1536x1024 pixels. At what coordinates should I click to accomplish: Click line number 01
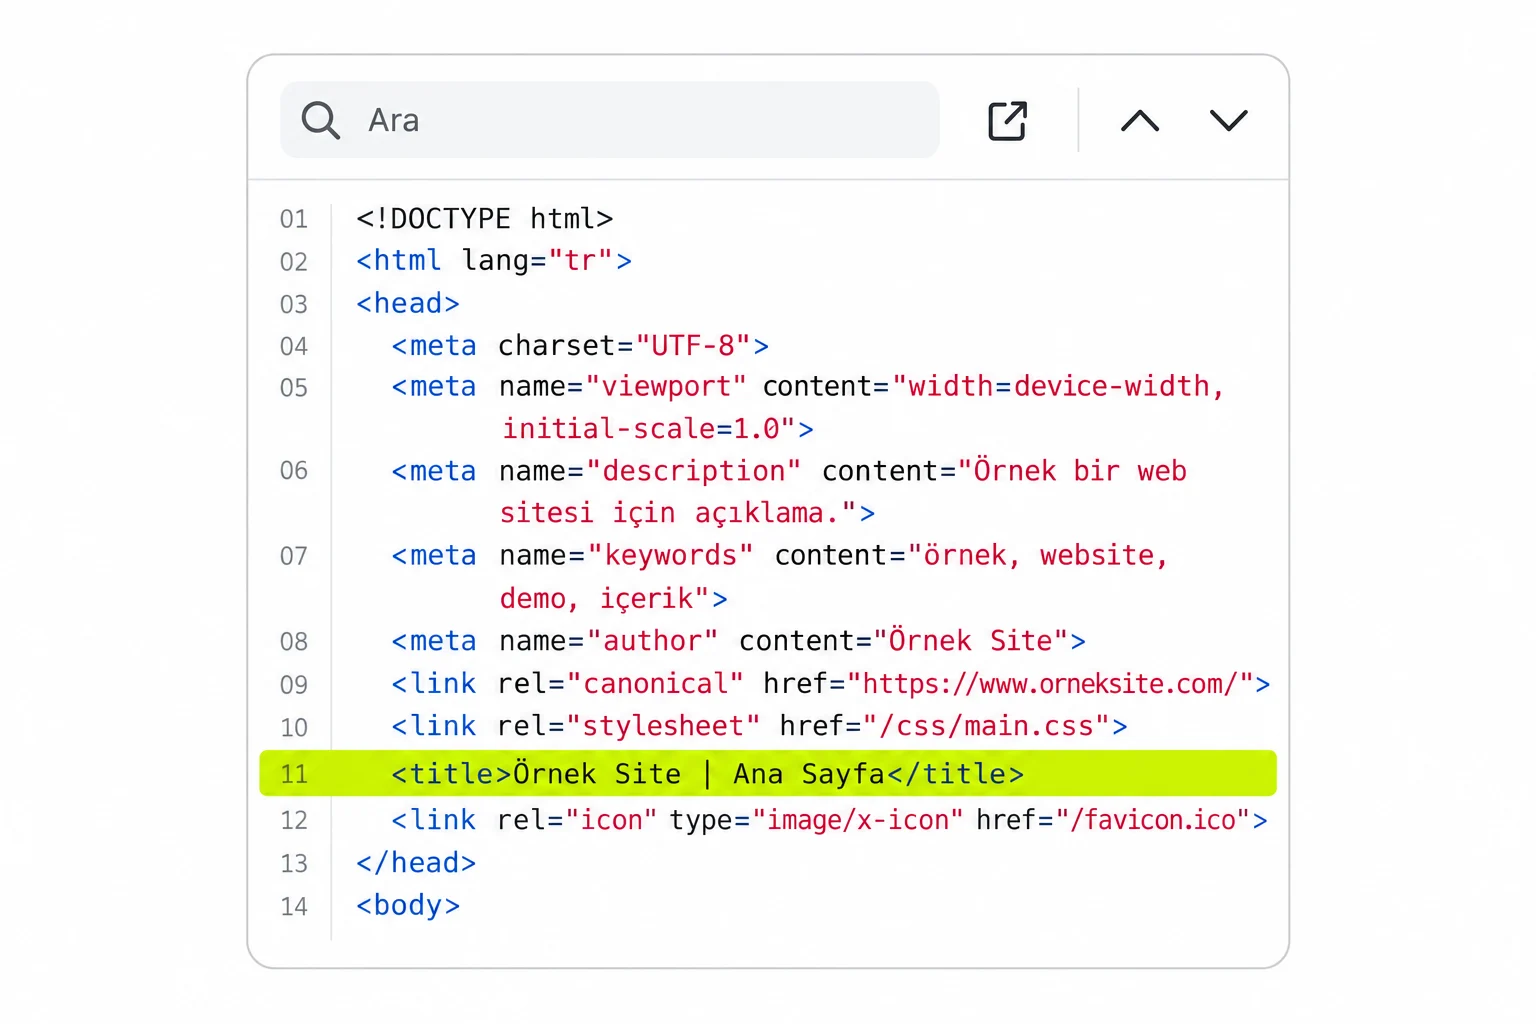click(294, 219)
